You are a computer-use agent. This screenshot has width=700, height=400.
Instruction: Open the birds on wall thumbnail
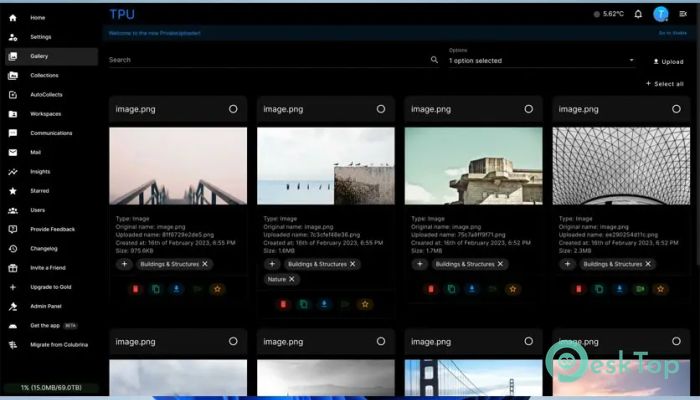click(x=326, y=166)
